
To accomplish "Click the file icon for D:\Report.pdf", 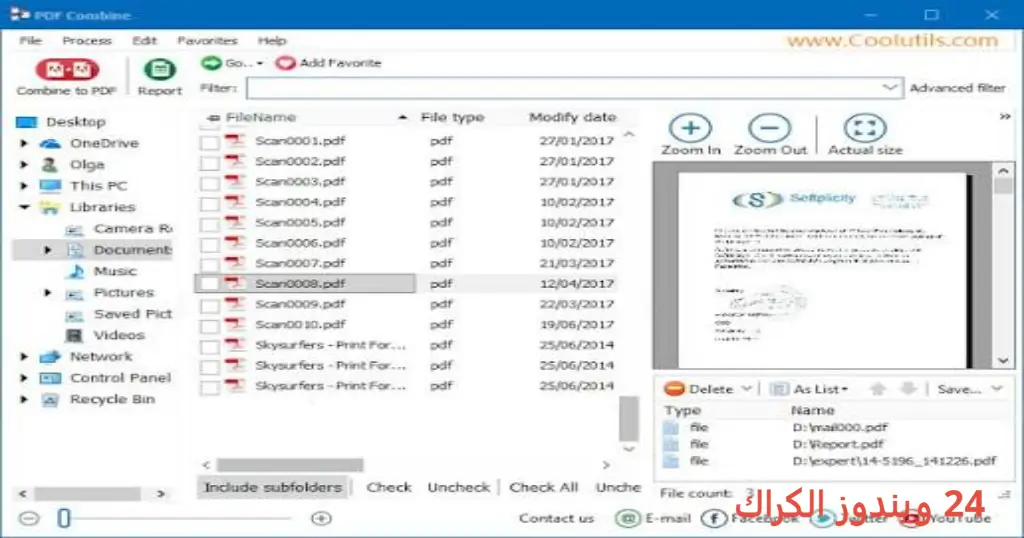I will (x=671, y=444).
